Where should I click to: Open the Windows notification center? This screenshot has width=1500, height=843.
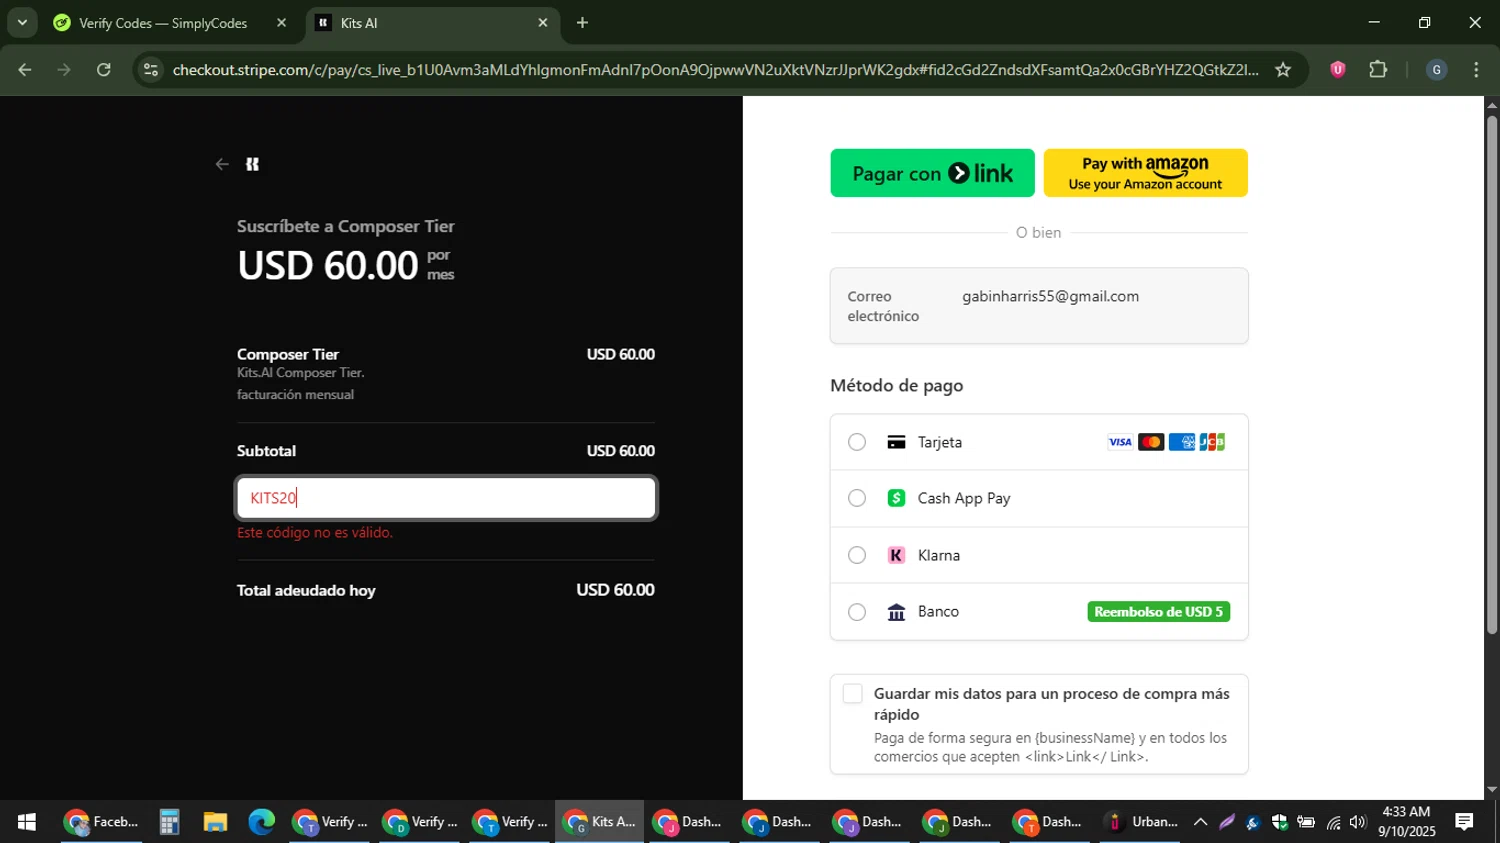click(x=1464, y=822)
